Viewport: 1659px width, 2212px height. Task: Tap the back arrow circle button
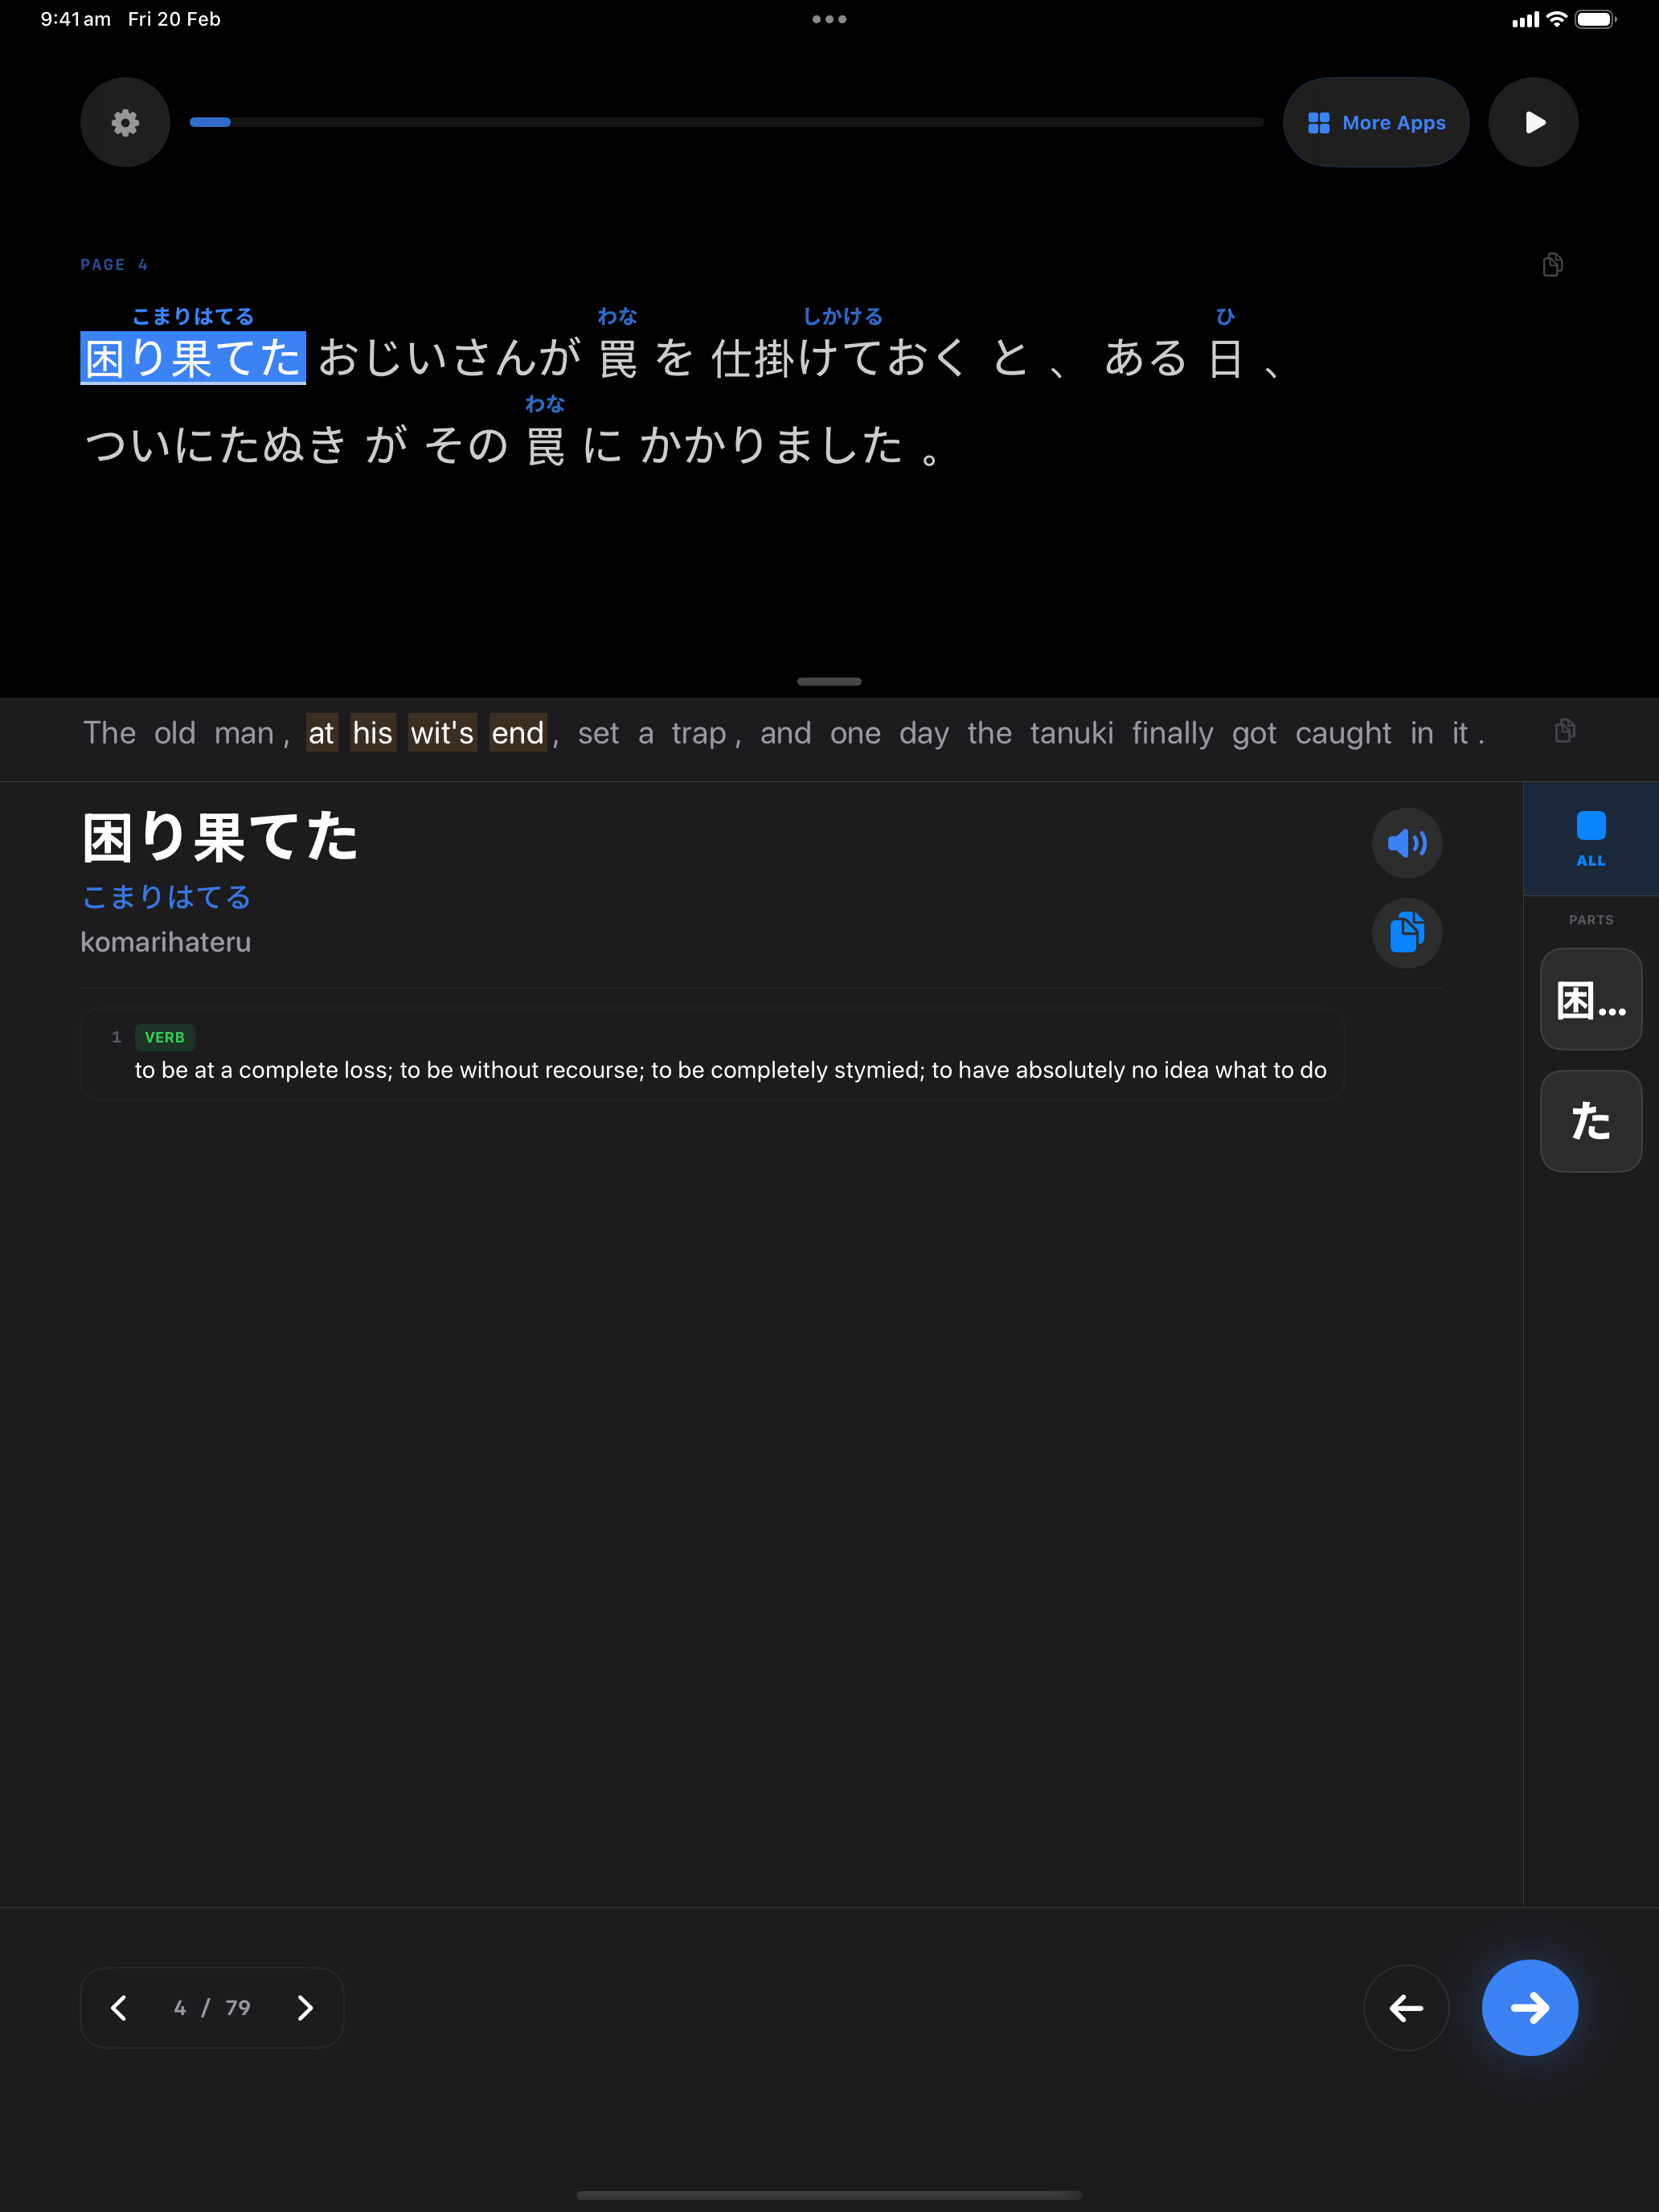1405,2008
